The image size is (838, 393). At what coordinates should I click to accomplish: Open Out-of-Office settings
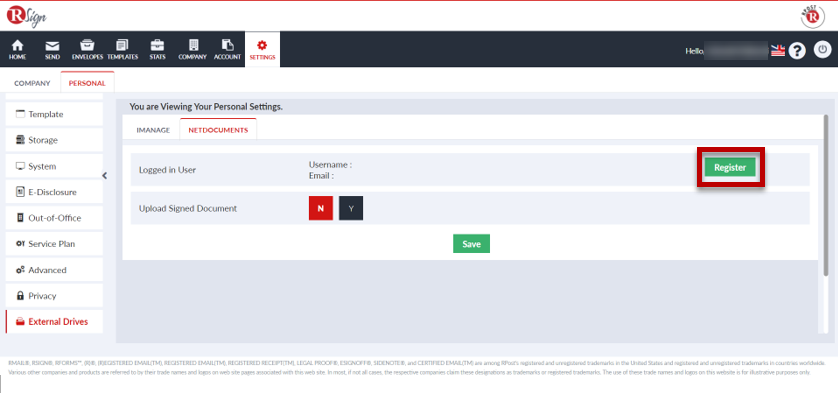[54, 218]
